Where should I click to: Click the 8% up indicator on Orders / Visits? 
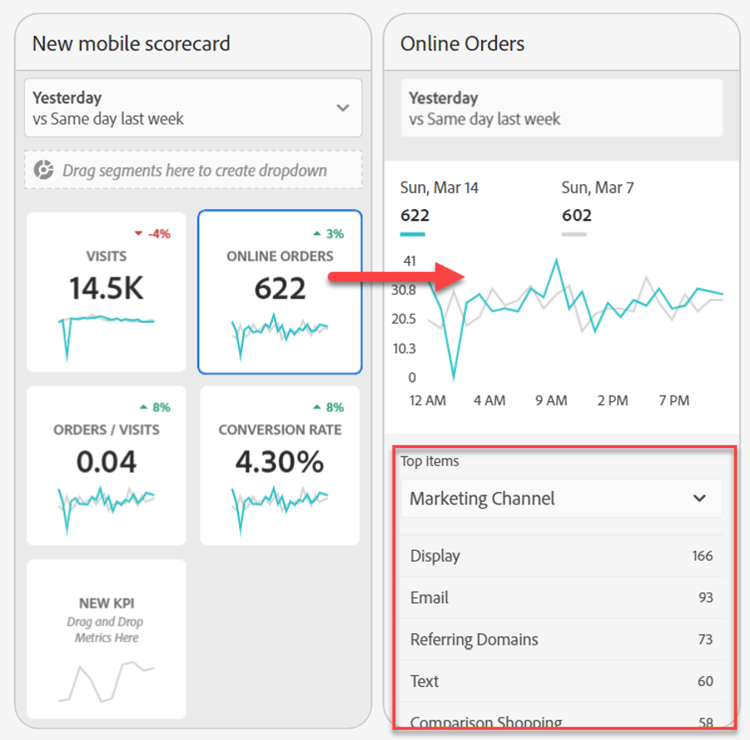point(155,408)
